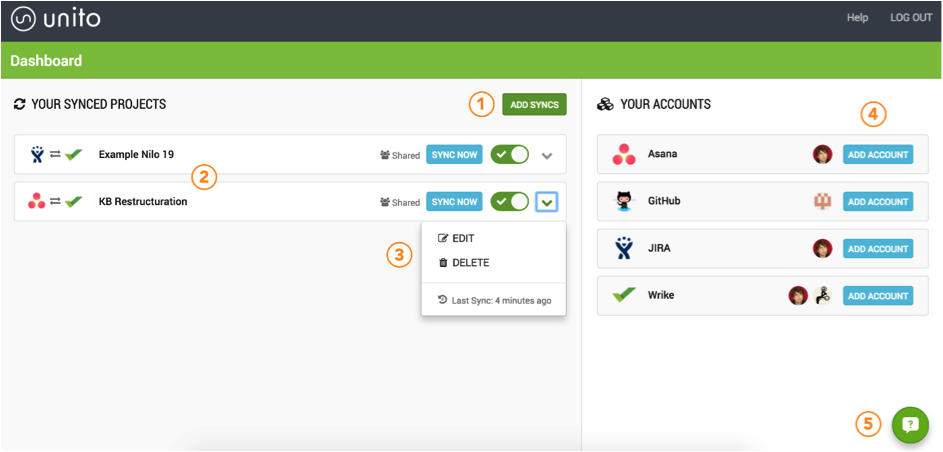Viewport: 943px width, 452px height.
Task: Click the second sketch avatar in Wrike row
Action: click(822, 295)
